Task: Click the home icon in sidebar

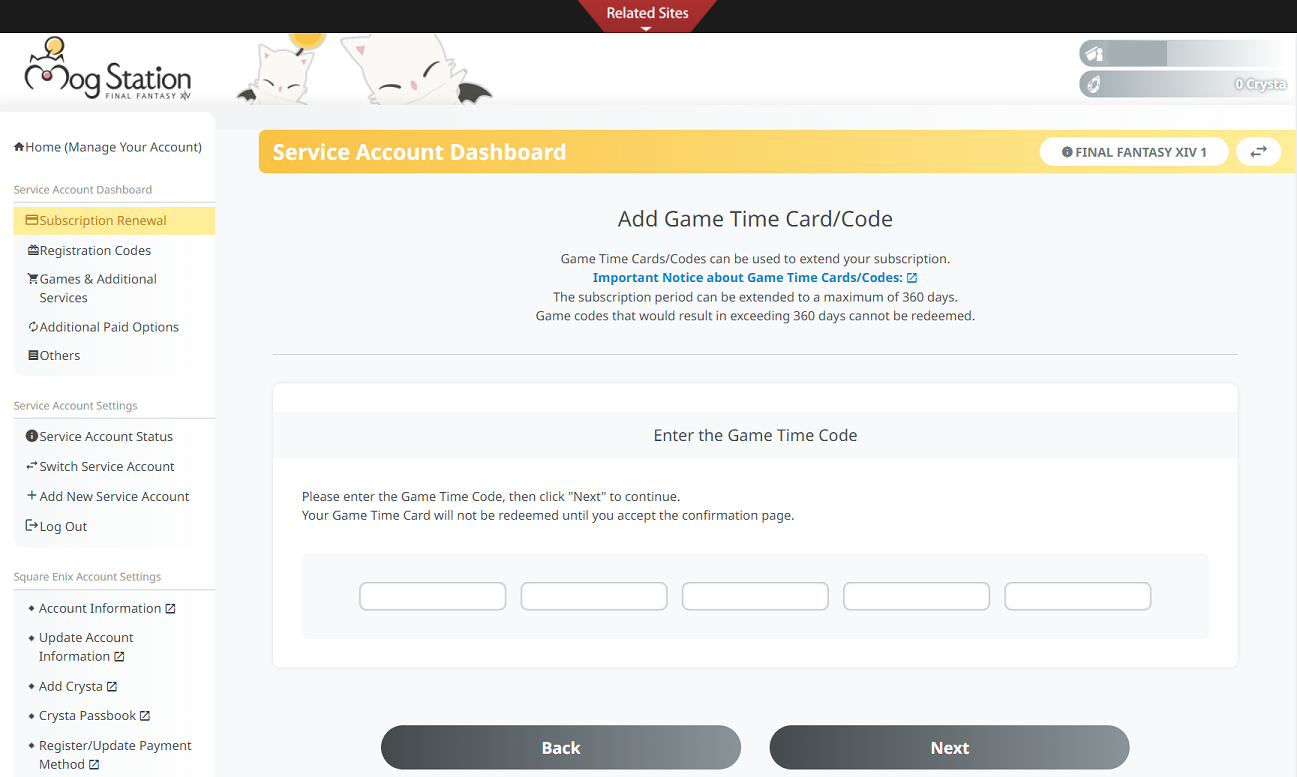Action: click(19, 147)
